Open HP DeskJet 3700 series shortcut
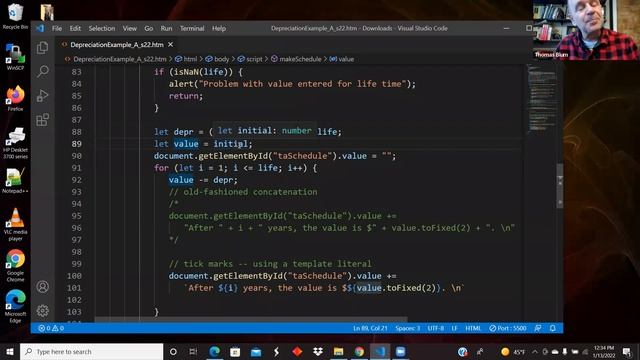 (15, 143)
